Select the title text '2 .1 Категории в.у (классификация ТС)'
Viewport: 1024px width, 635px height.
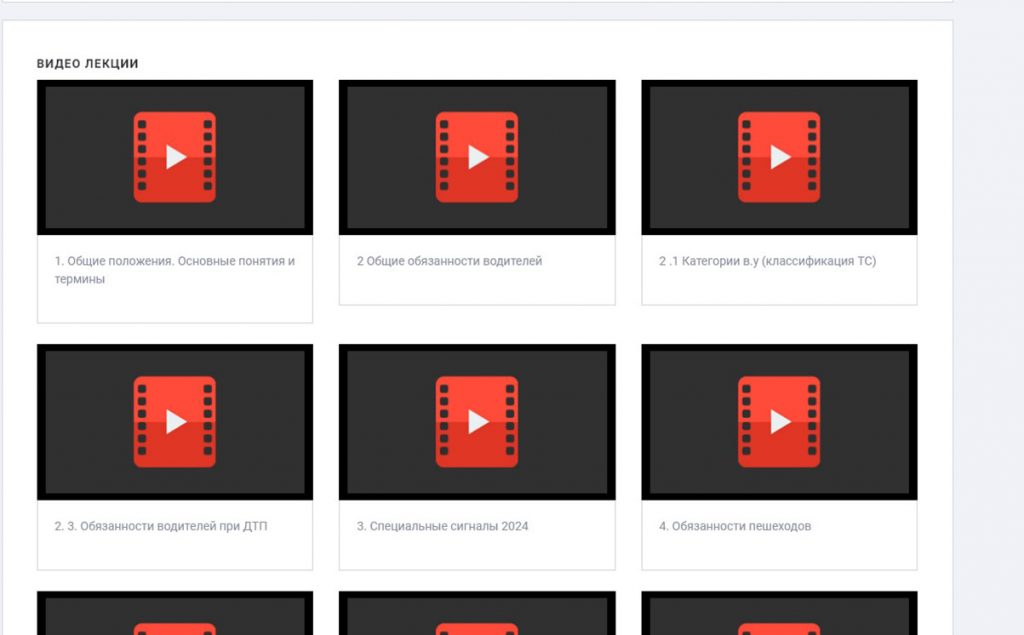point(767,261)
